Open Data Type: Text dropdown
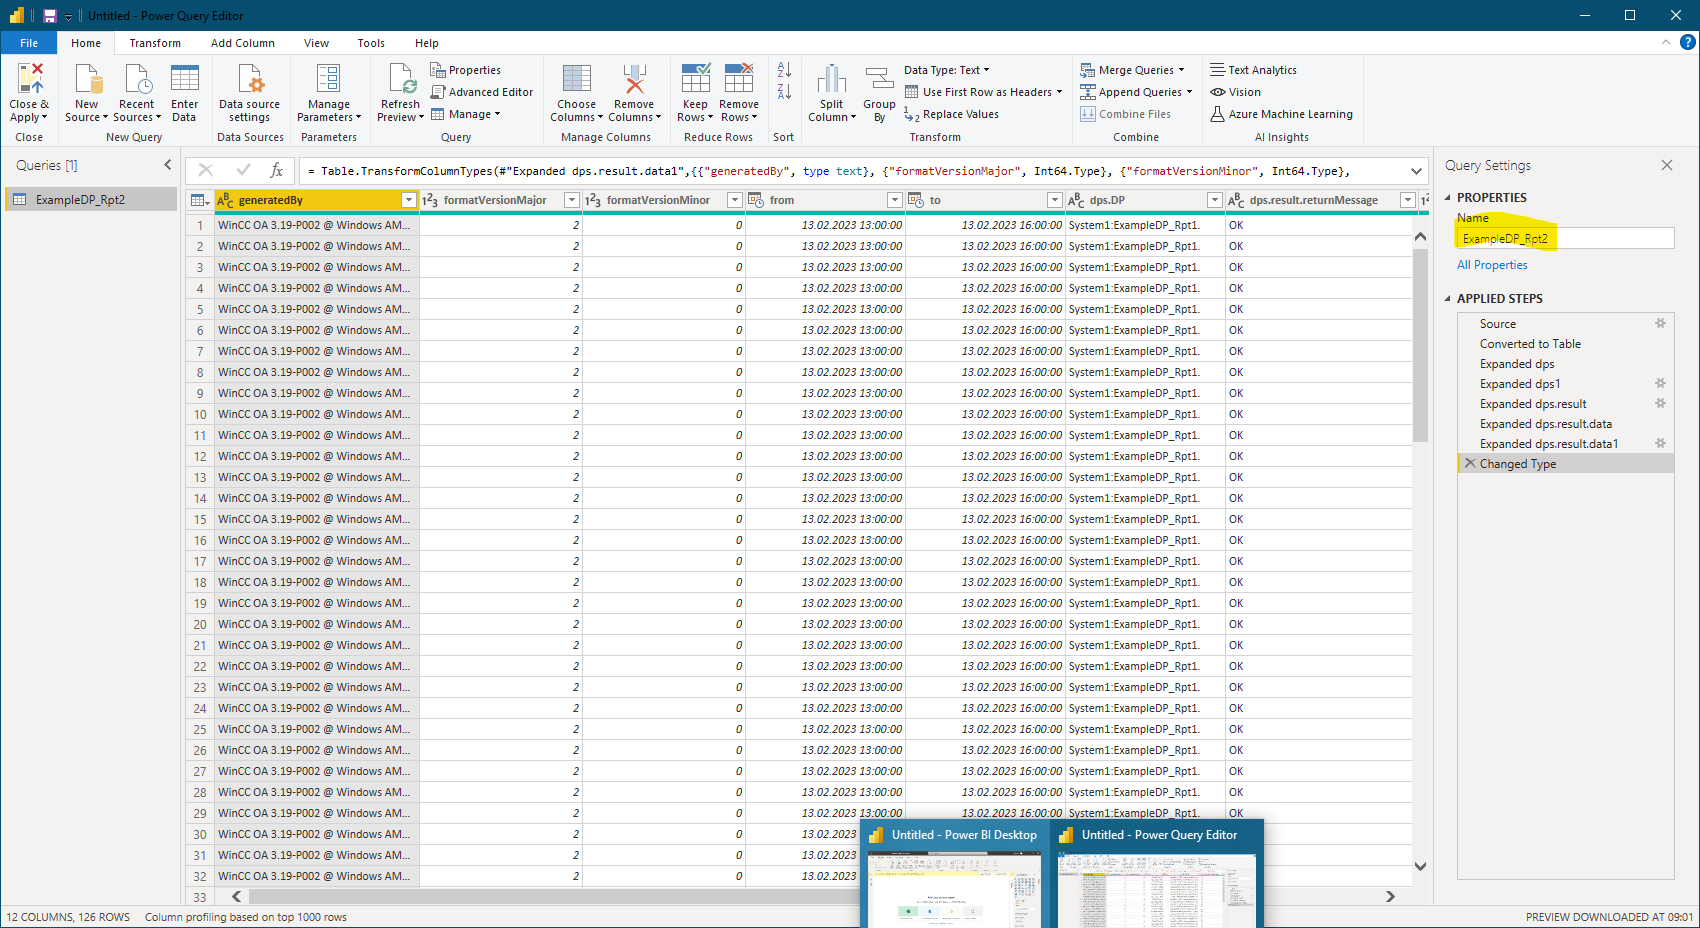Screen dimensions: 1700x928 947,70
